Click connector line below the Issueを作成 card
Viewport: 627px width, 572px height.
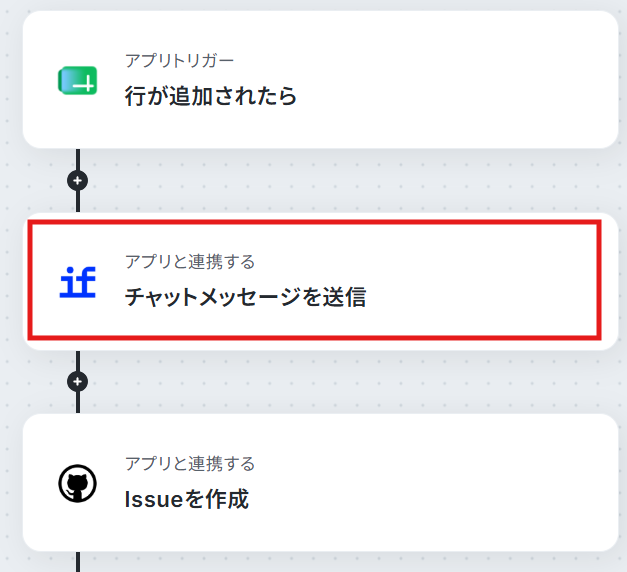[x=78, y=562]
